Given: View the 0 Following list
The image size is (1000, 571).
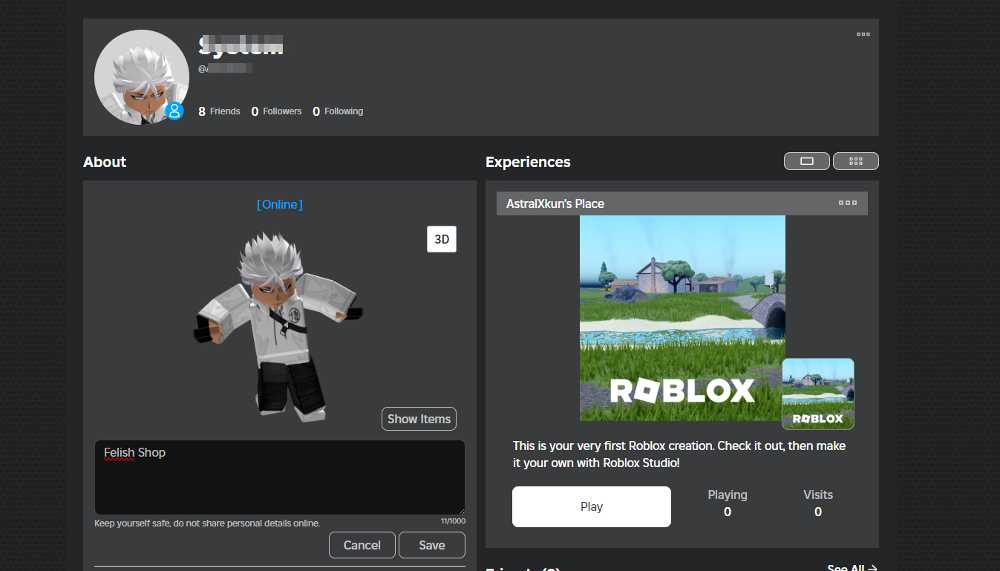Looking at the screenshot, I should (338, 112).
